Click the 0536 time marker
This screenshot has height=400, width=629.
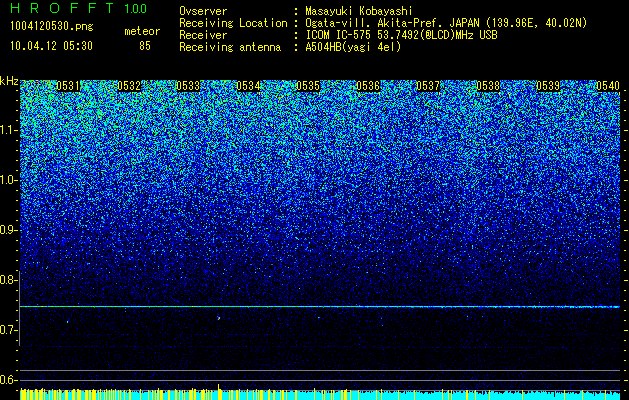(368, 86)
